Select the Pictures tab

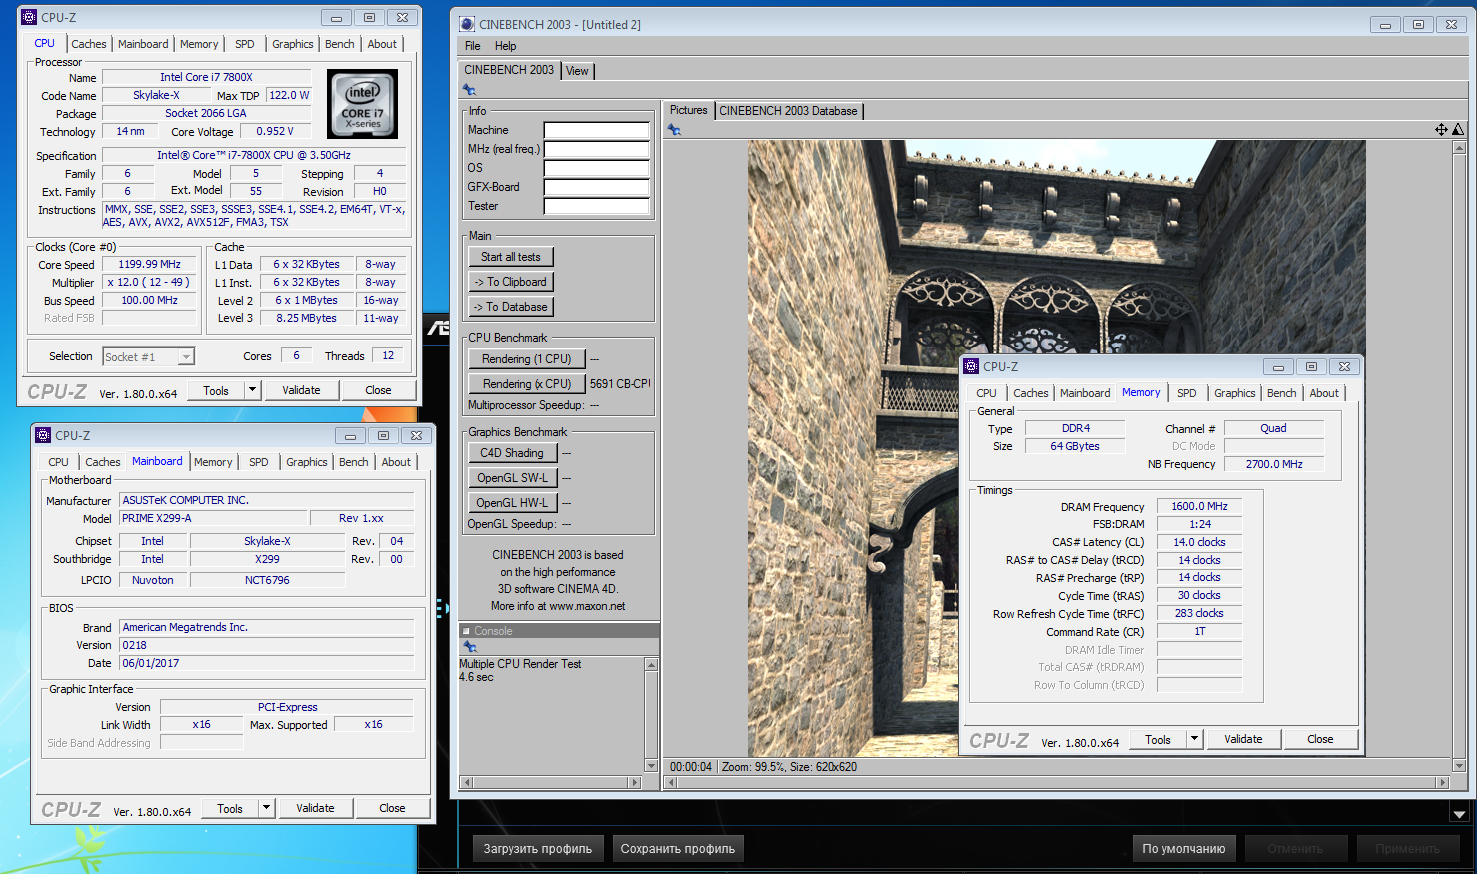(688, 110)
